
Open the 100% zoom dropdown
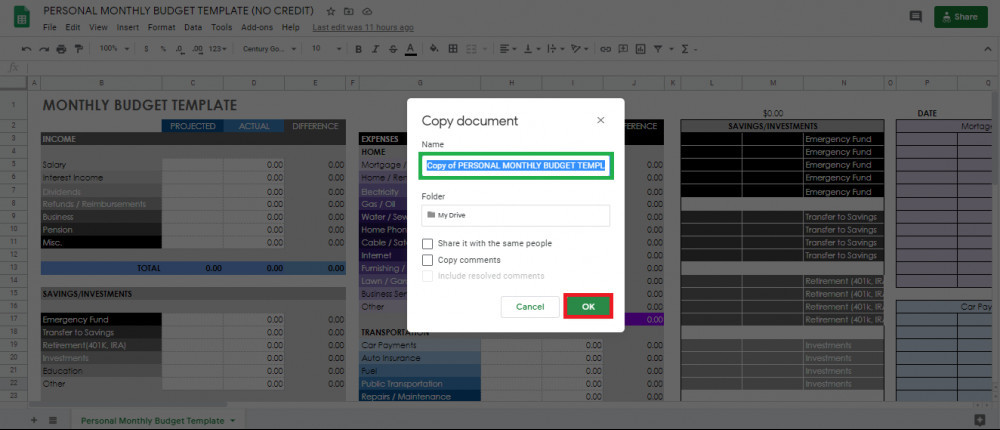[114, 48]
